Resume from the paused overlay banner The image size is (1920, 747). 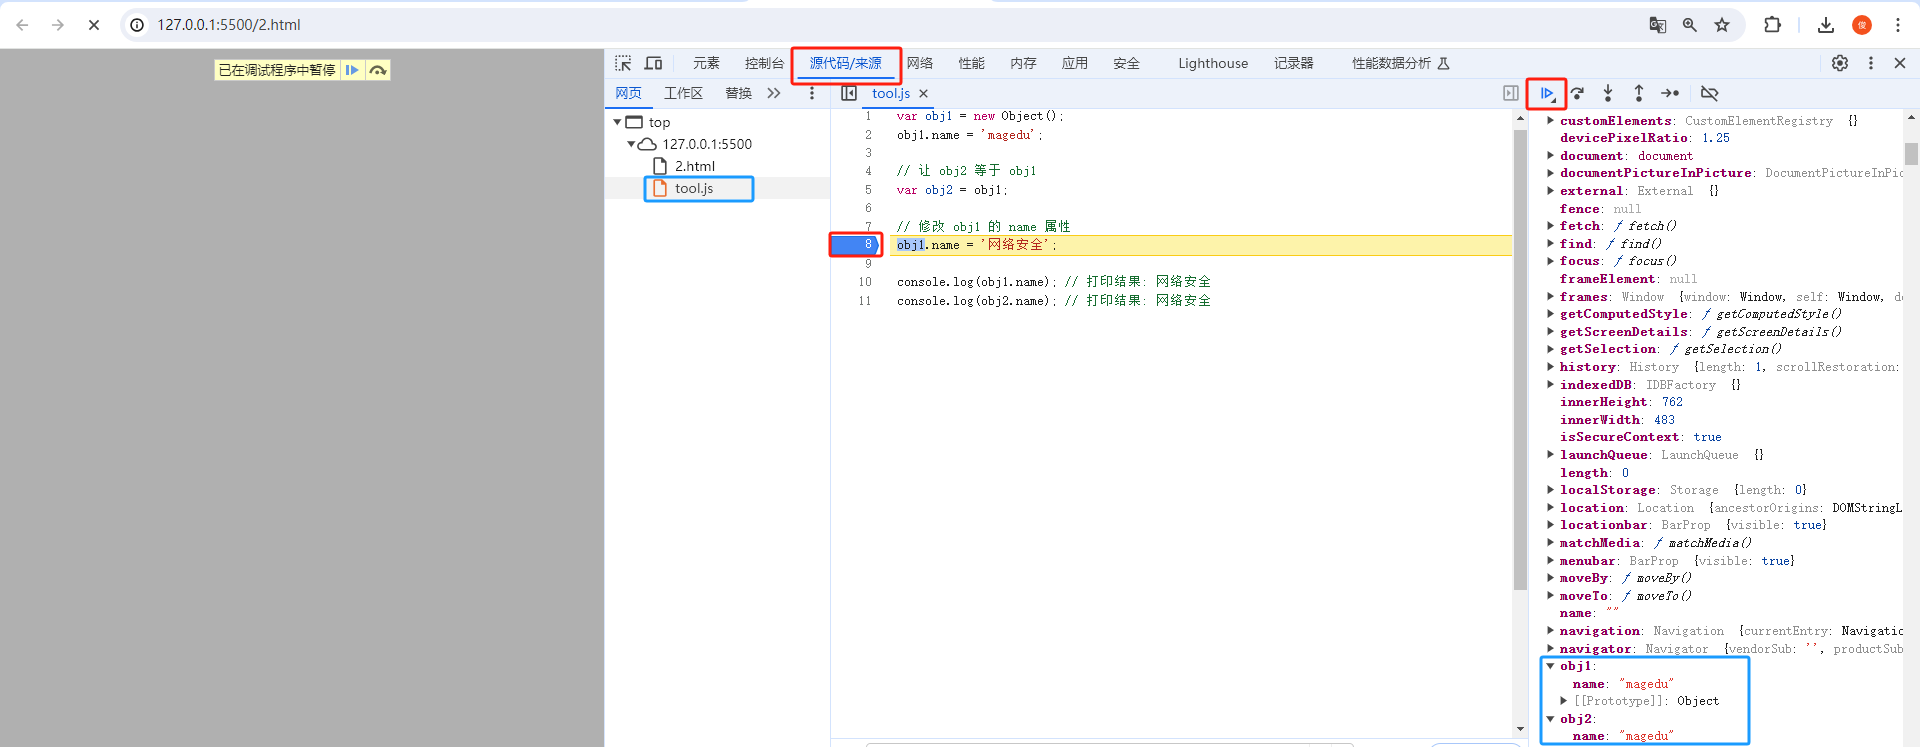352,70
